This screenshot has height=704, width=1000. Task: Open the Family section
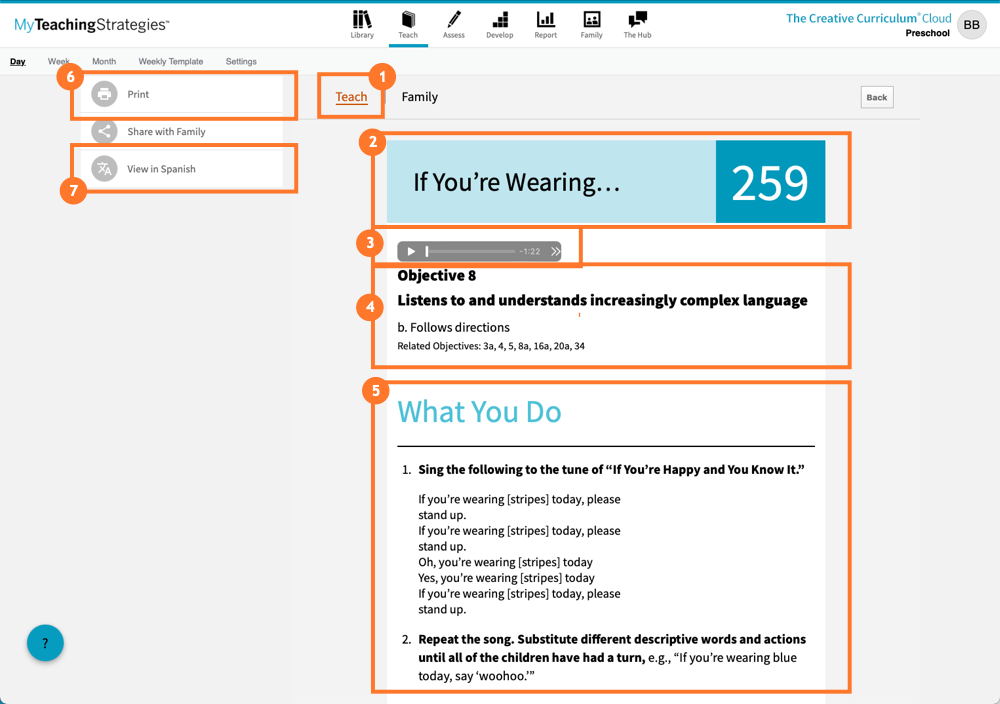591,24
